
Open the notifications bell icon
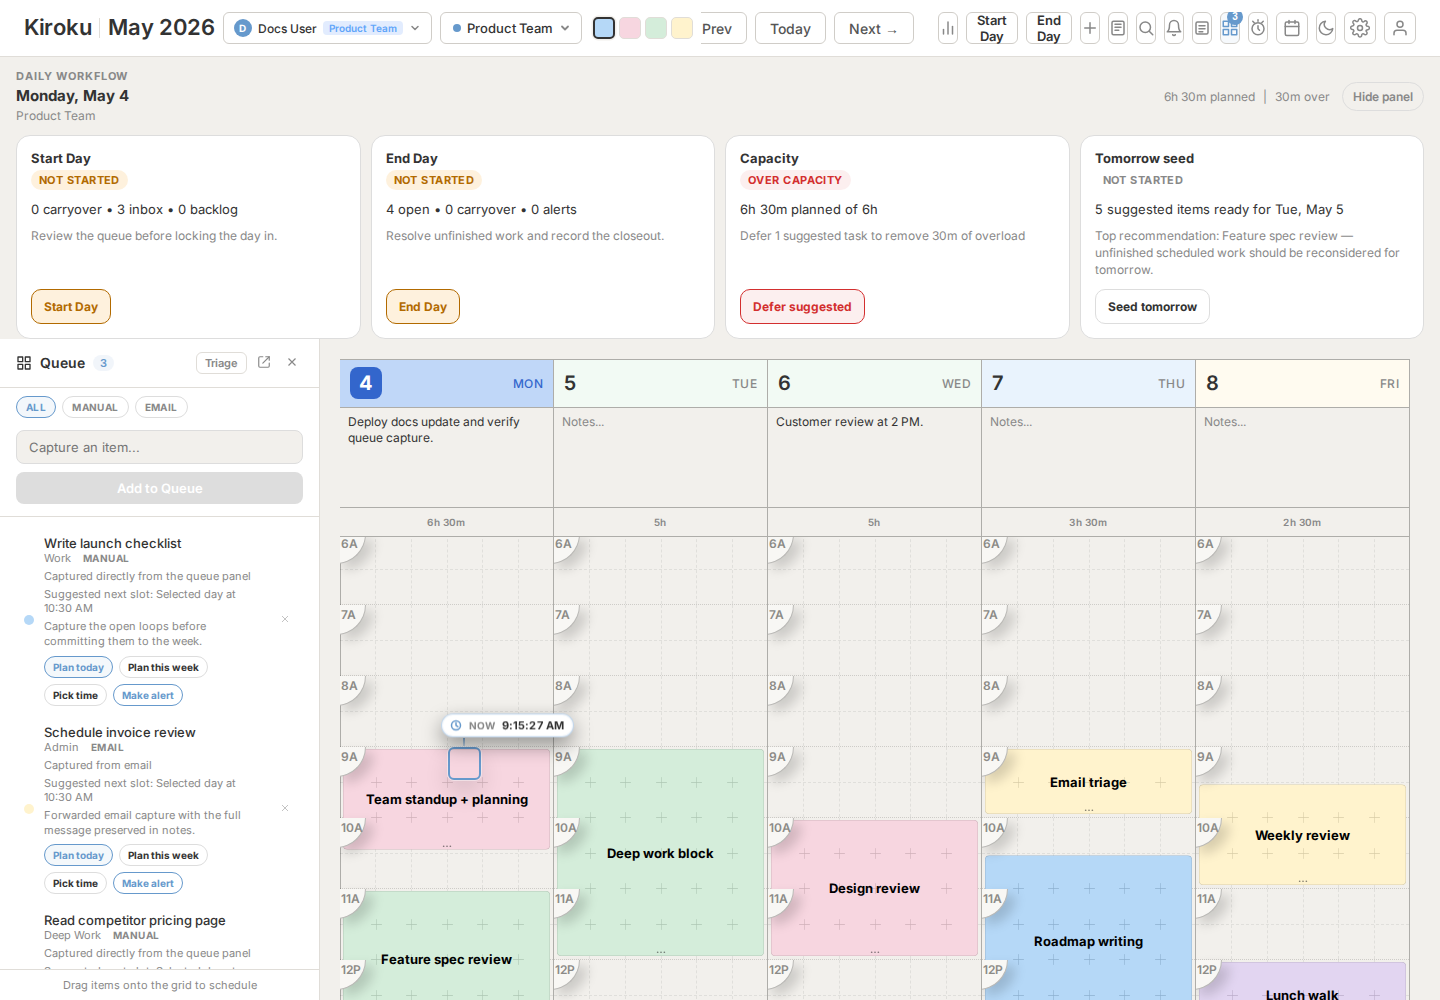point(1174,28)
